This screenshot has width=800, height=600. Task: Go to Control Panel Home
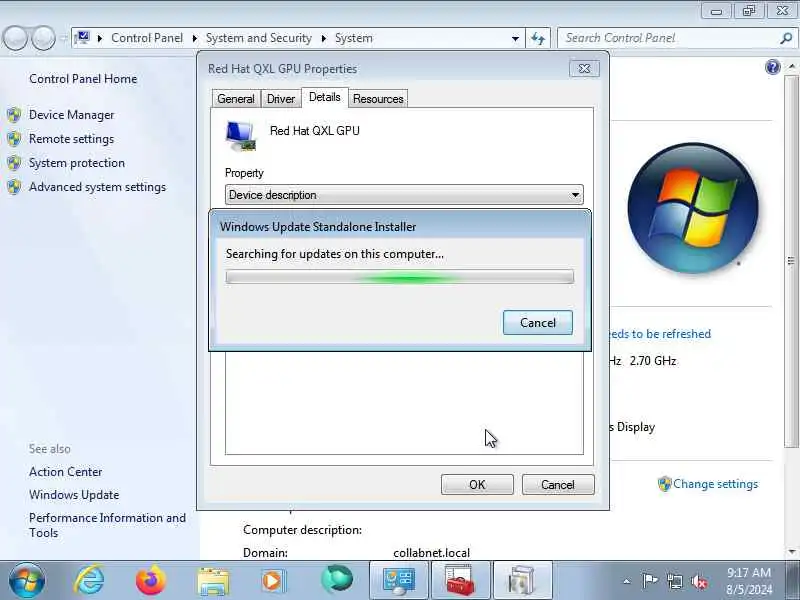point(83,79)
